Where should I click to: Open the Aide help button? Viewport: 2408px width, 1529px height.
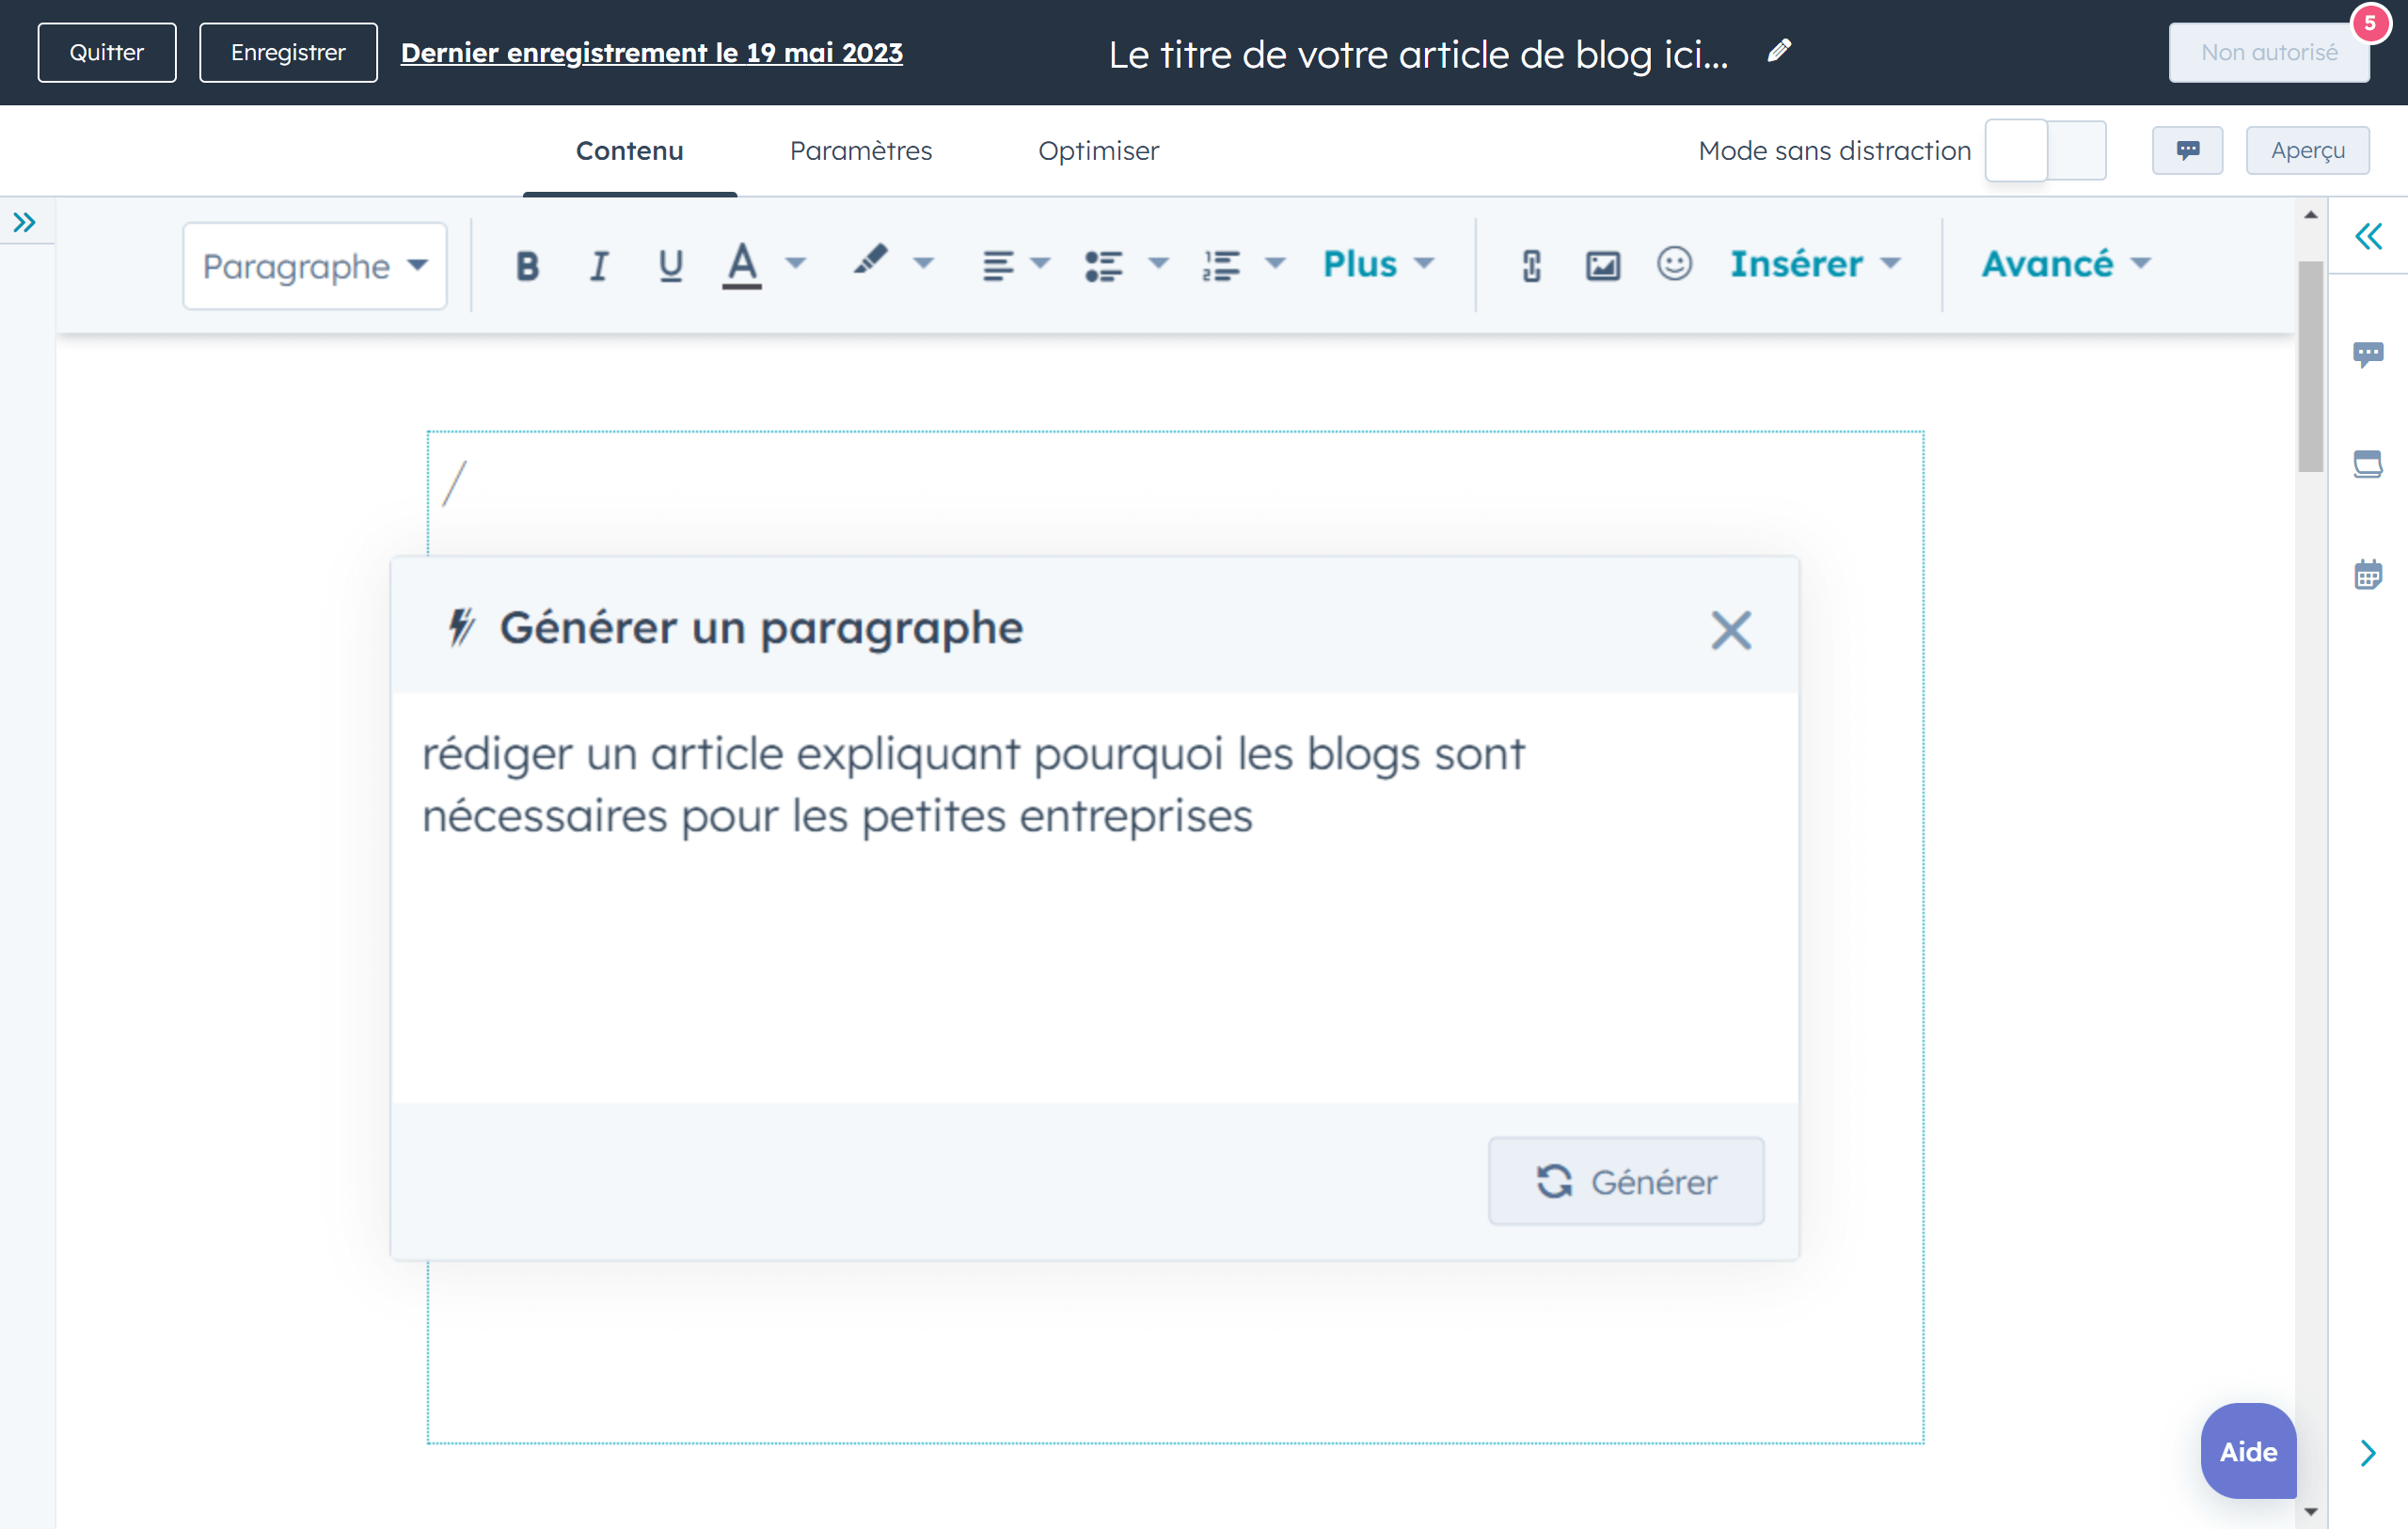[x=2249, y=1451]
